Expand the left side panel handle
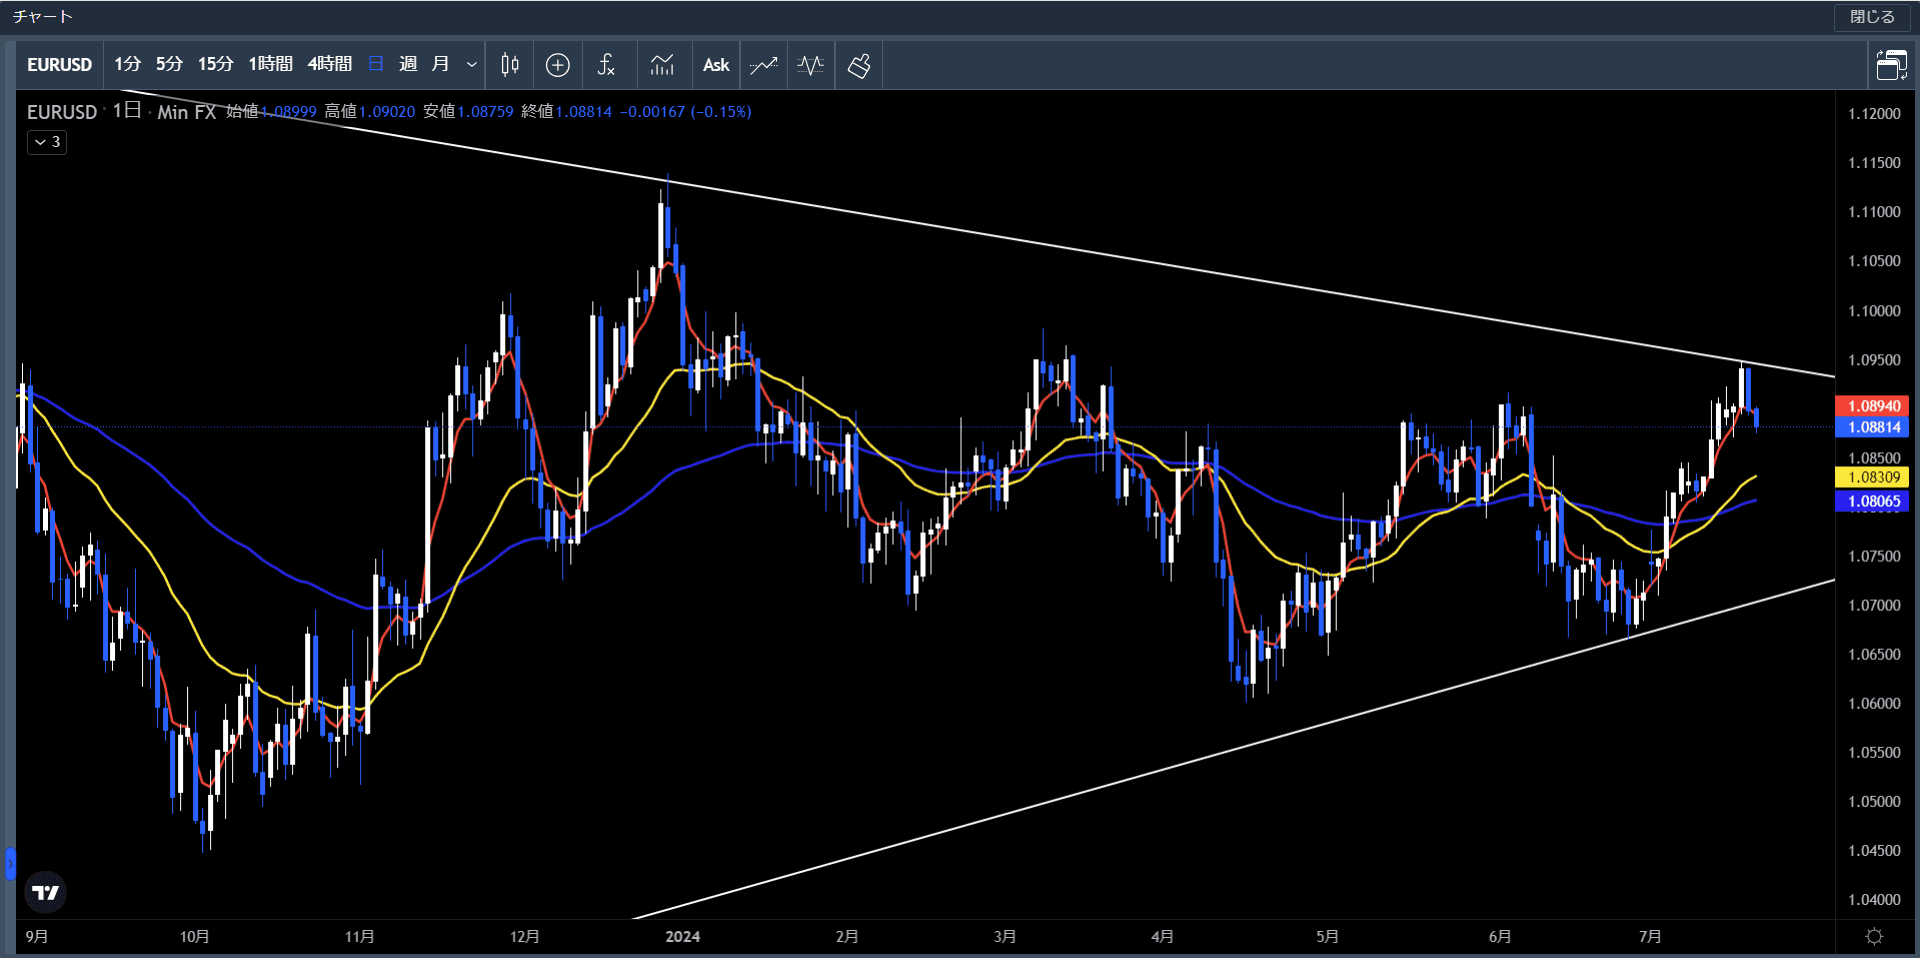 pos(10,863)
